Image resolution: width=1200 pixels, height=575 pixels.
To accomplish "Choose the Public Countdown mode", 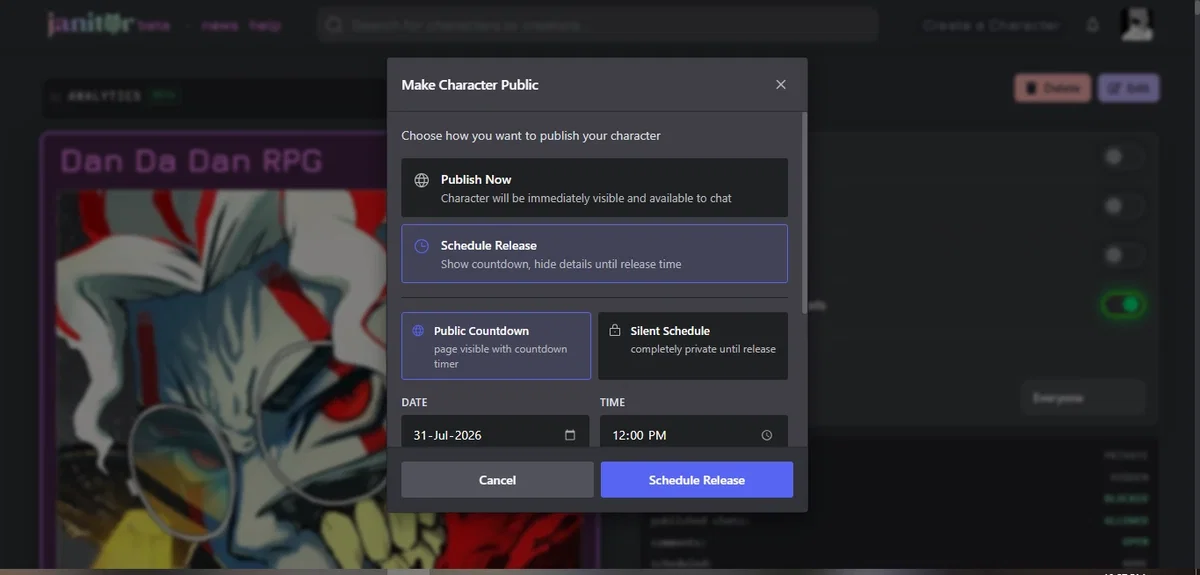I will [496, 346].
